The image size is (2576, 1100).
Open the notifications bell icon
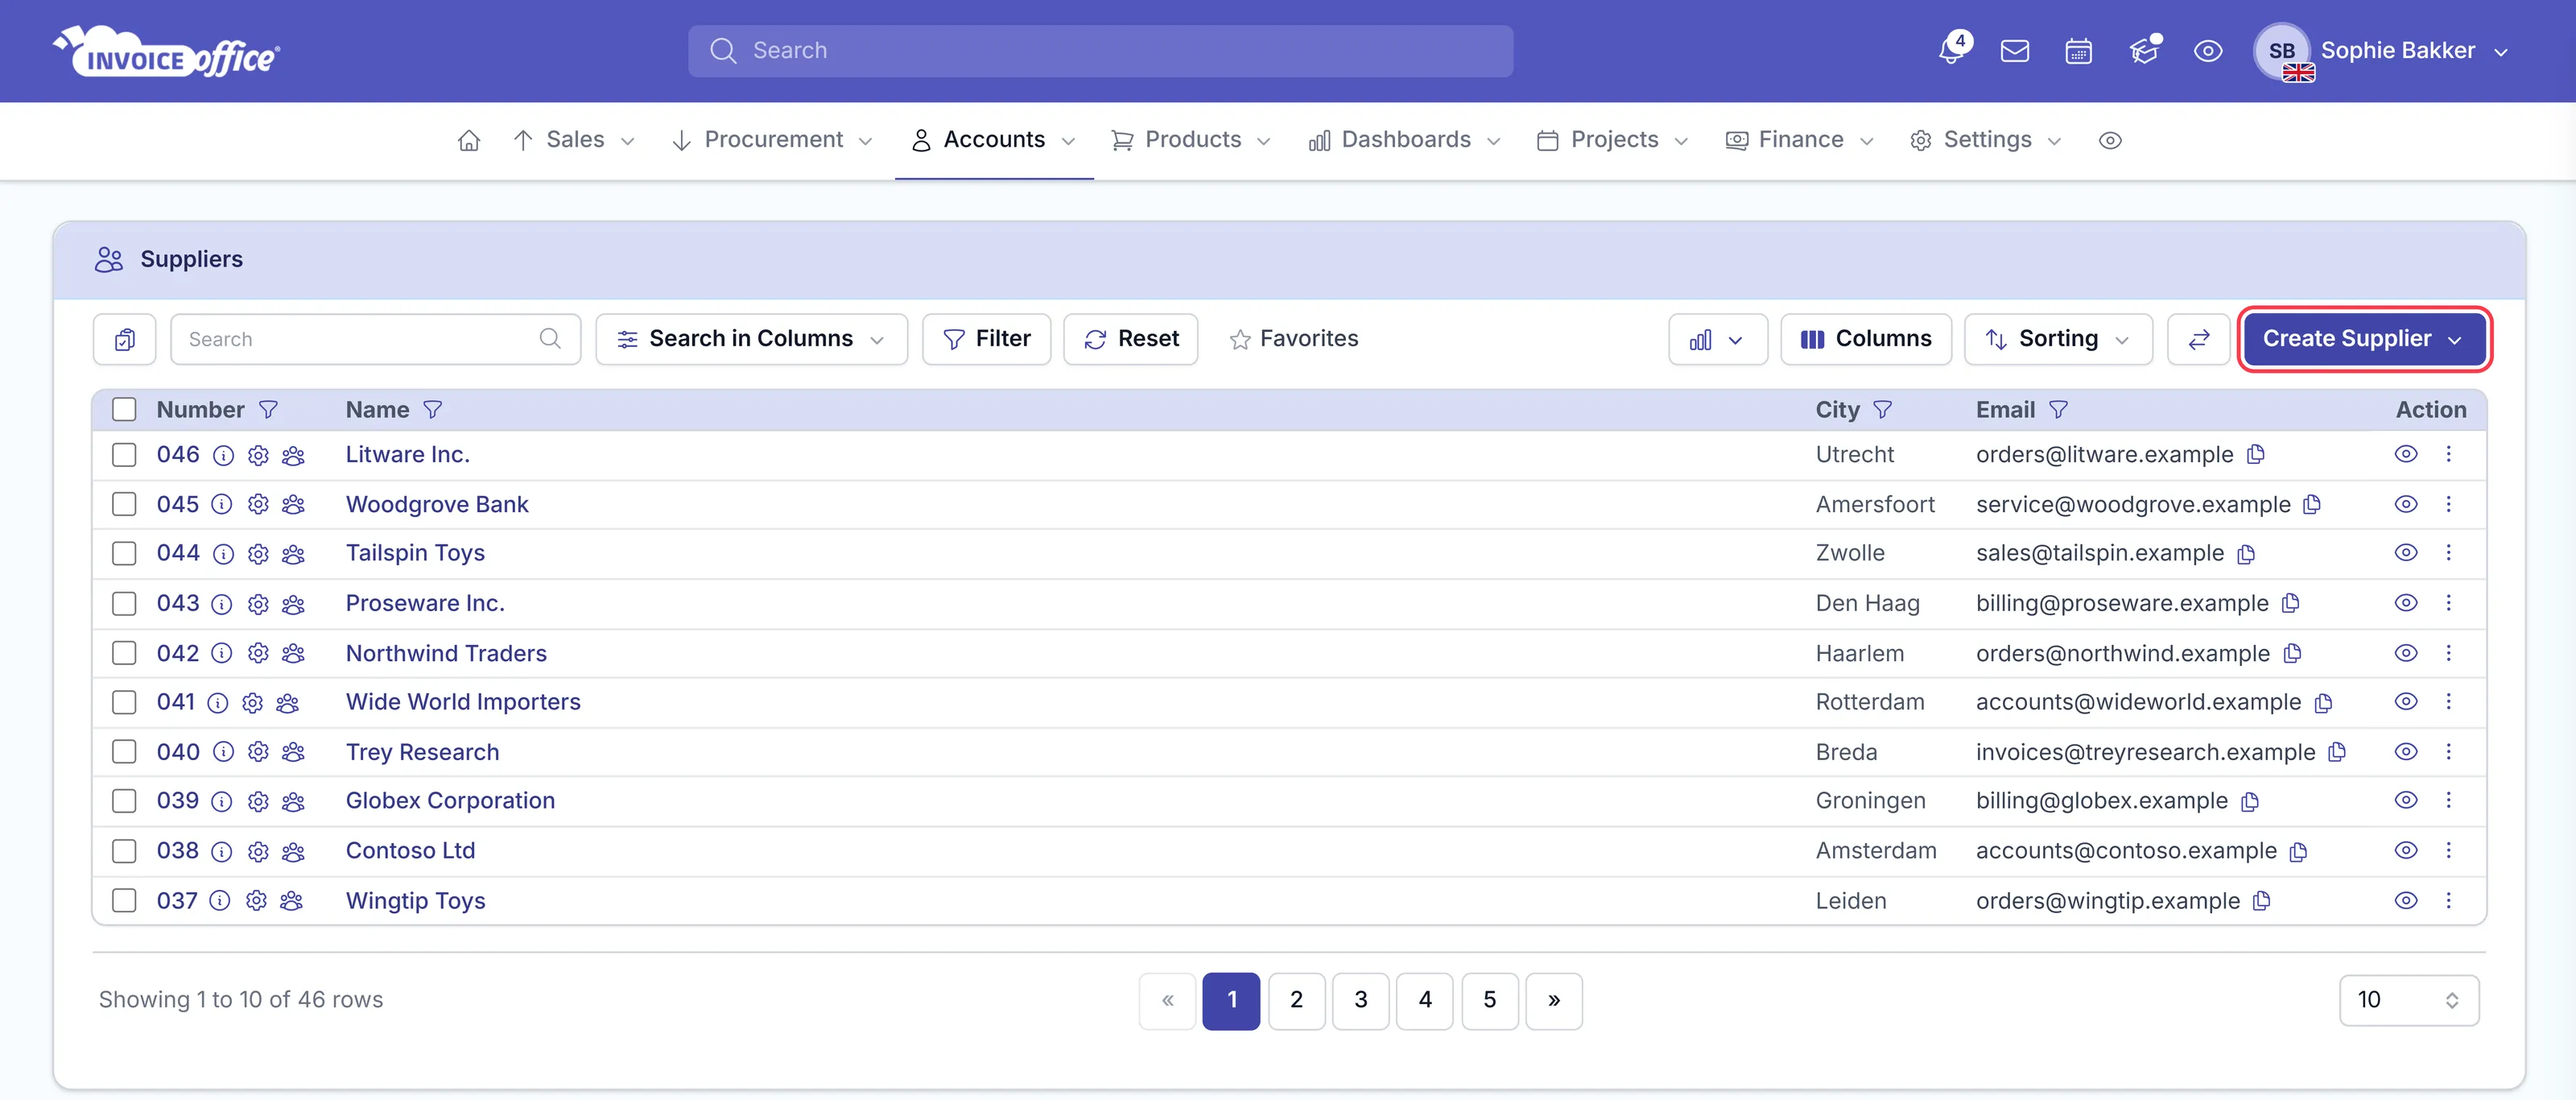point(1951,50)
